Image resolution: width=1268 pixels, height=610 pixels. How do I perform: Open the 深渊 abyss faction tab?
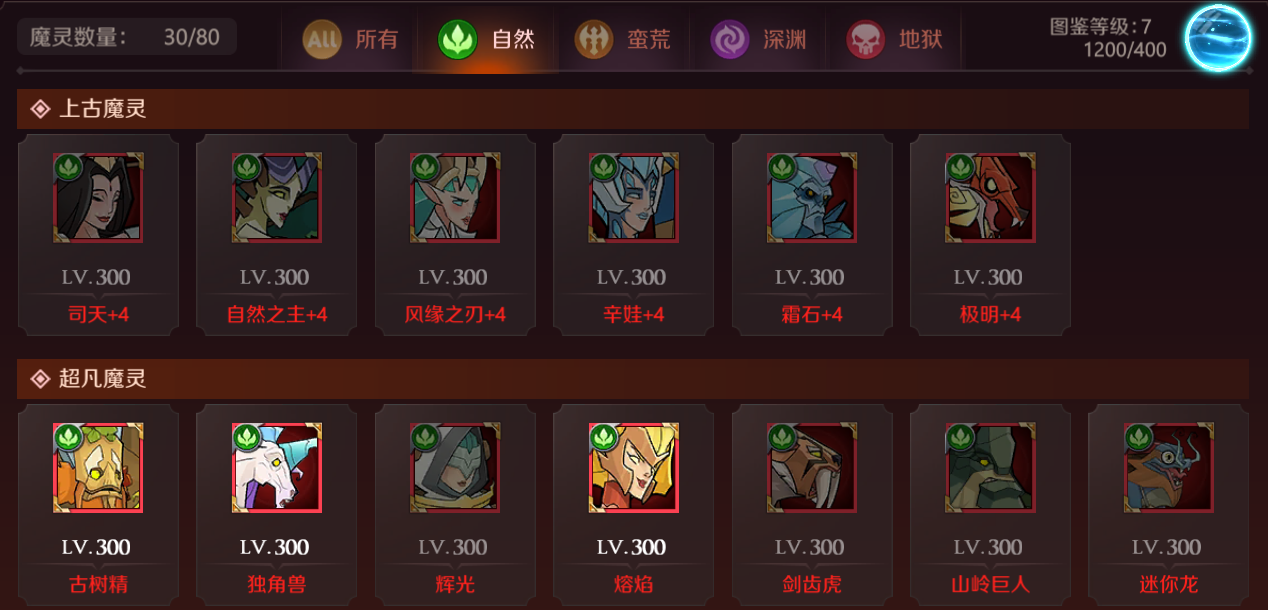[x=758, y=40]
